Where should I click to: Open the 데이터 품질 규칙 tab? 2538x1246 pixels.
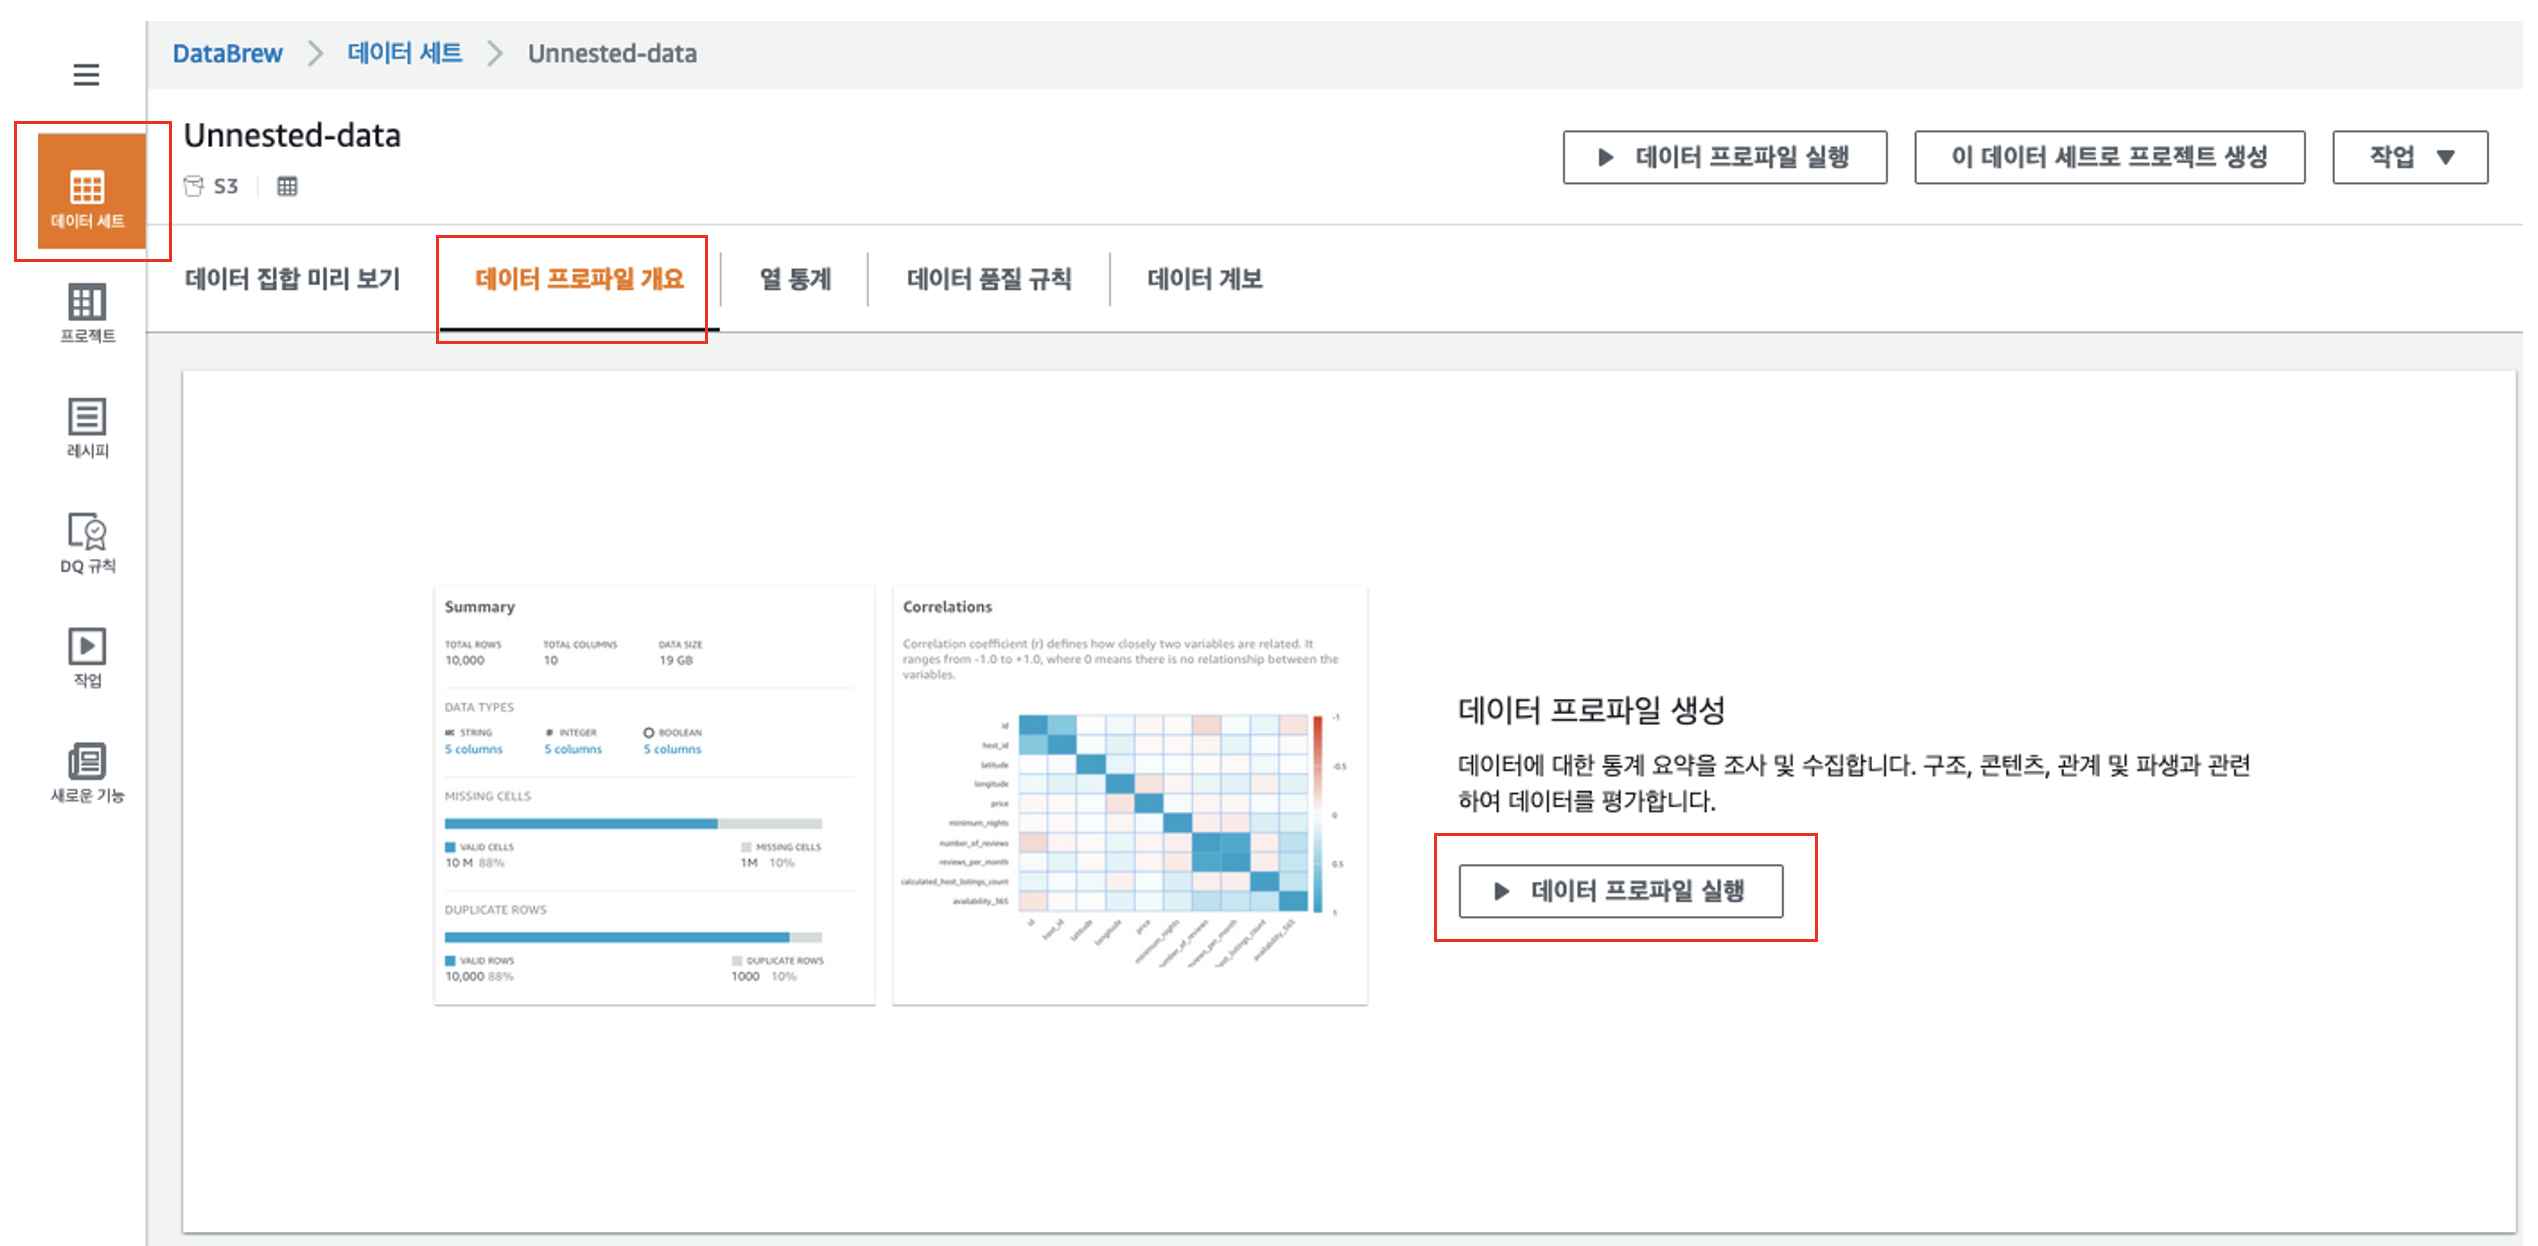988,279
